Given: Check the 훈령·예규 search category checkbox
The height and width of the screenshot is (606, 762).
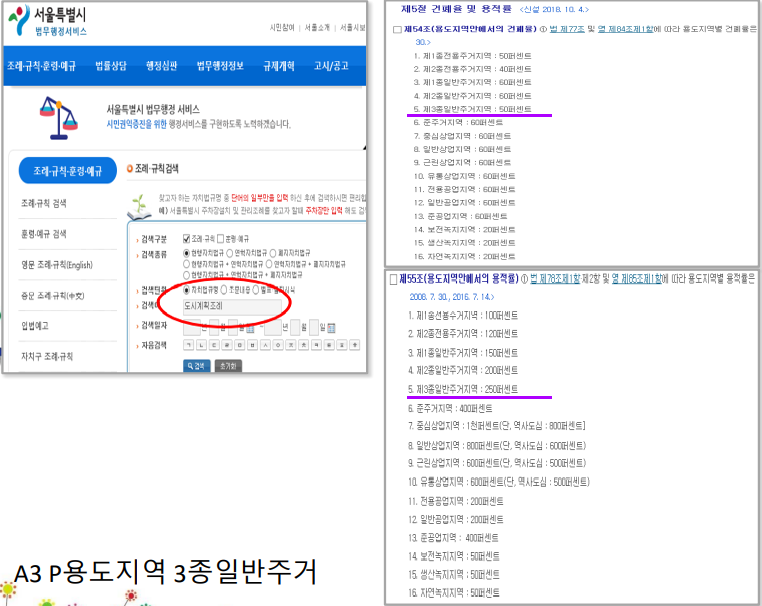Looking at the screenshot, I should coord(220,239).
